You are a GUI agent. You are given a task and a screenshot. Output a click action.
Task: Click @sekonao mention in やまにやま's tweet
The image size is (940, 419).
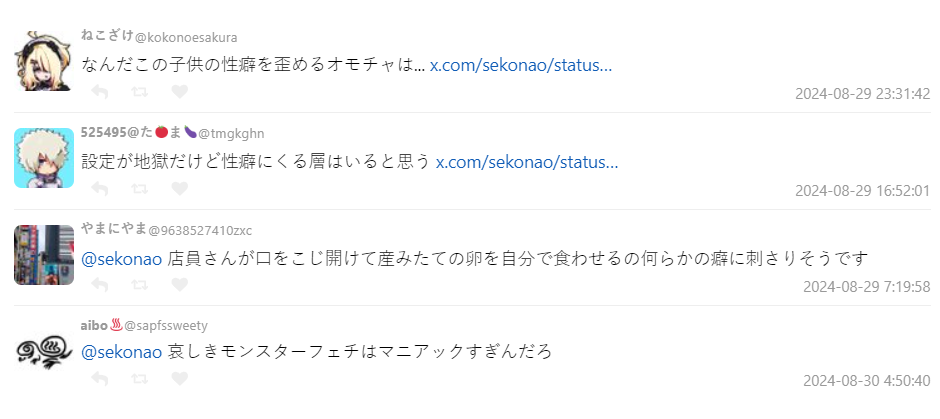pyautogui.click(x=121, y=258)
